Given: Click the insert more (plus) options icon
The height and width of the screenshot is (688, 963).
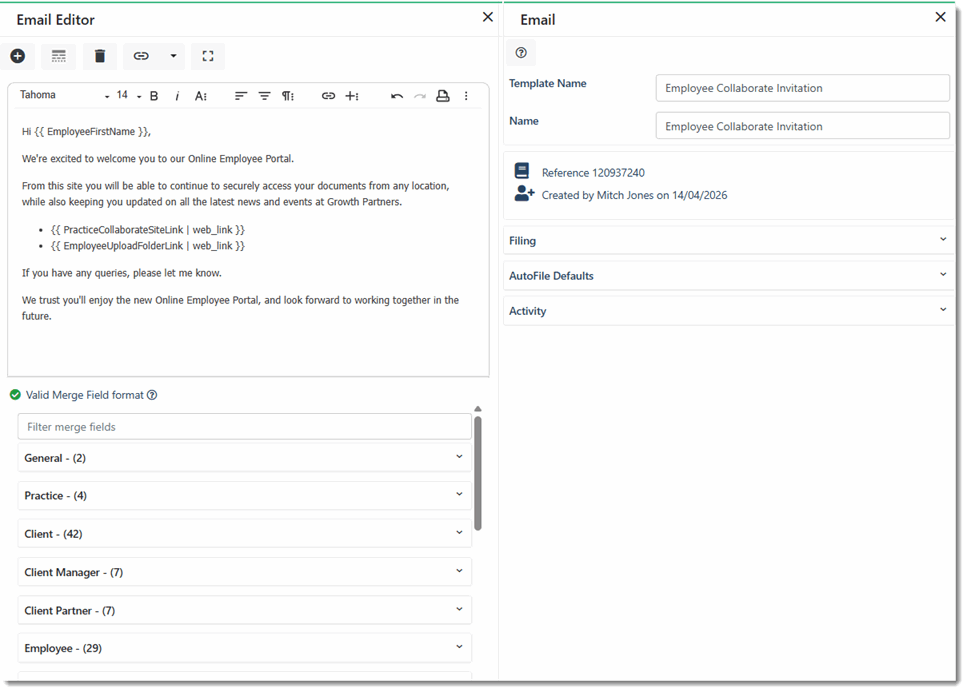Looking at the screenshot, I should pos(352,96).
